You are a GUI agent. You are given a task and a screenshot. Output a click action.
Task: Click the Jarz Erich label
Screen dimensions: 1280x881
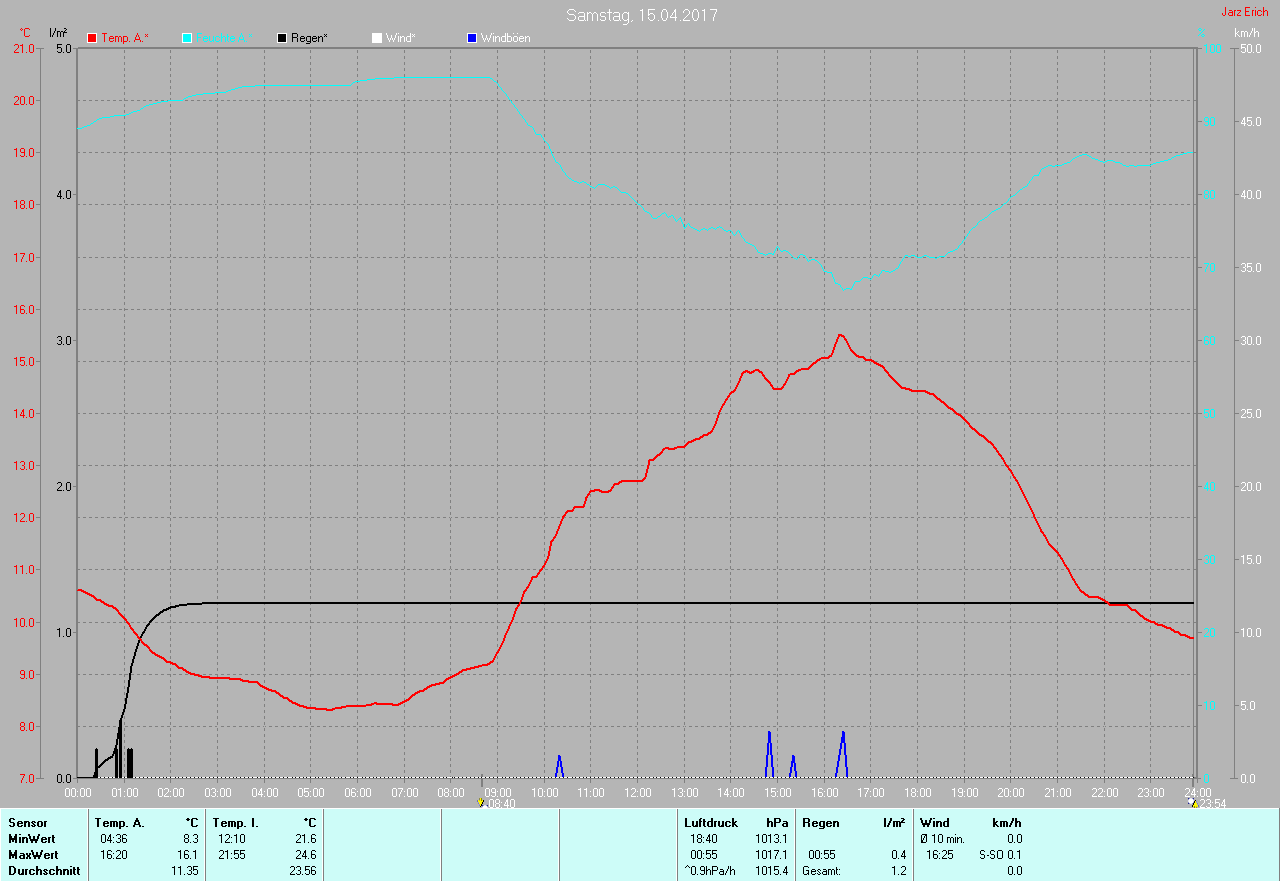1244,12
